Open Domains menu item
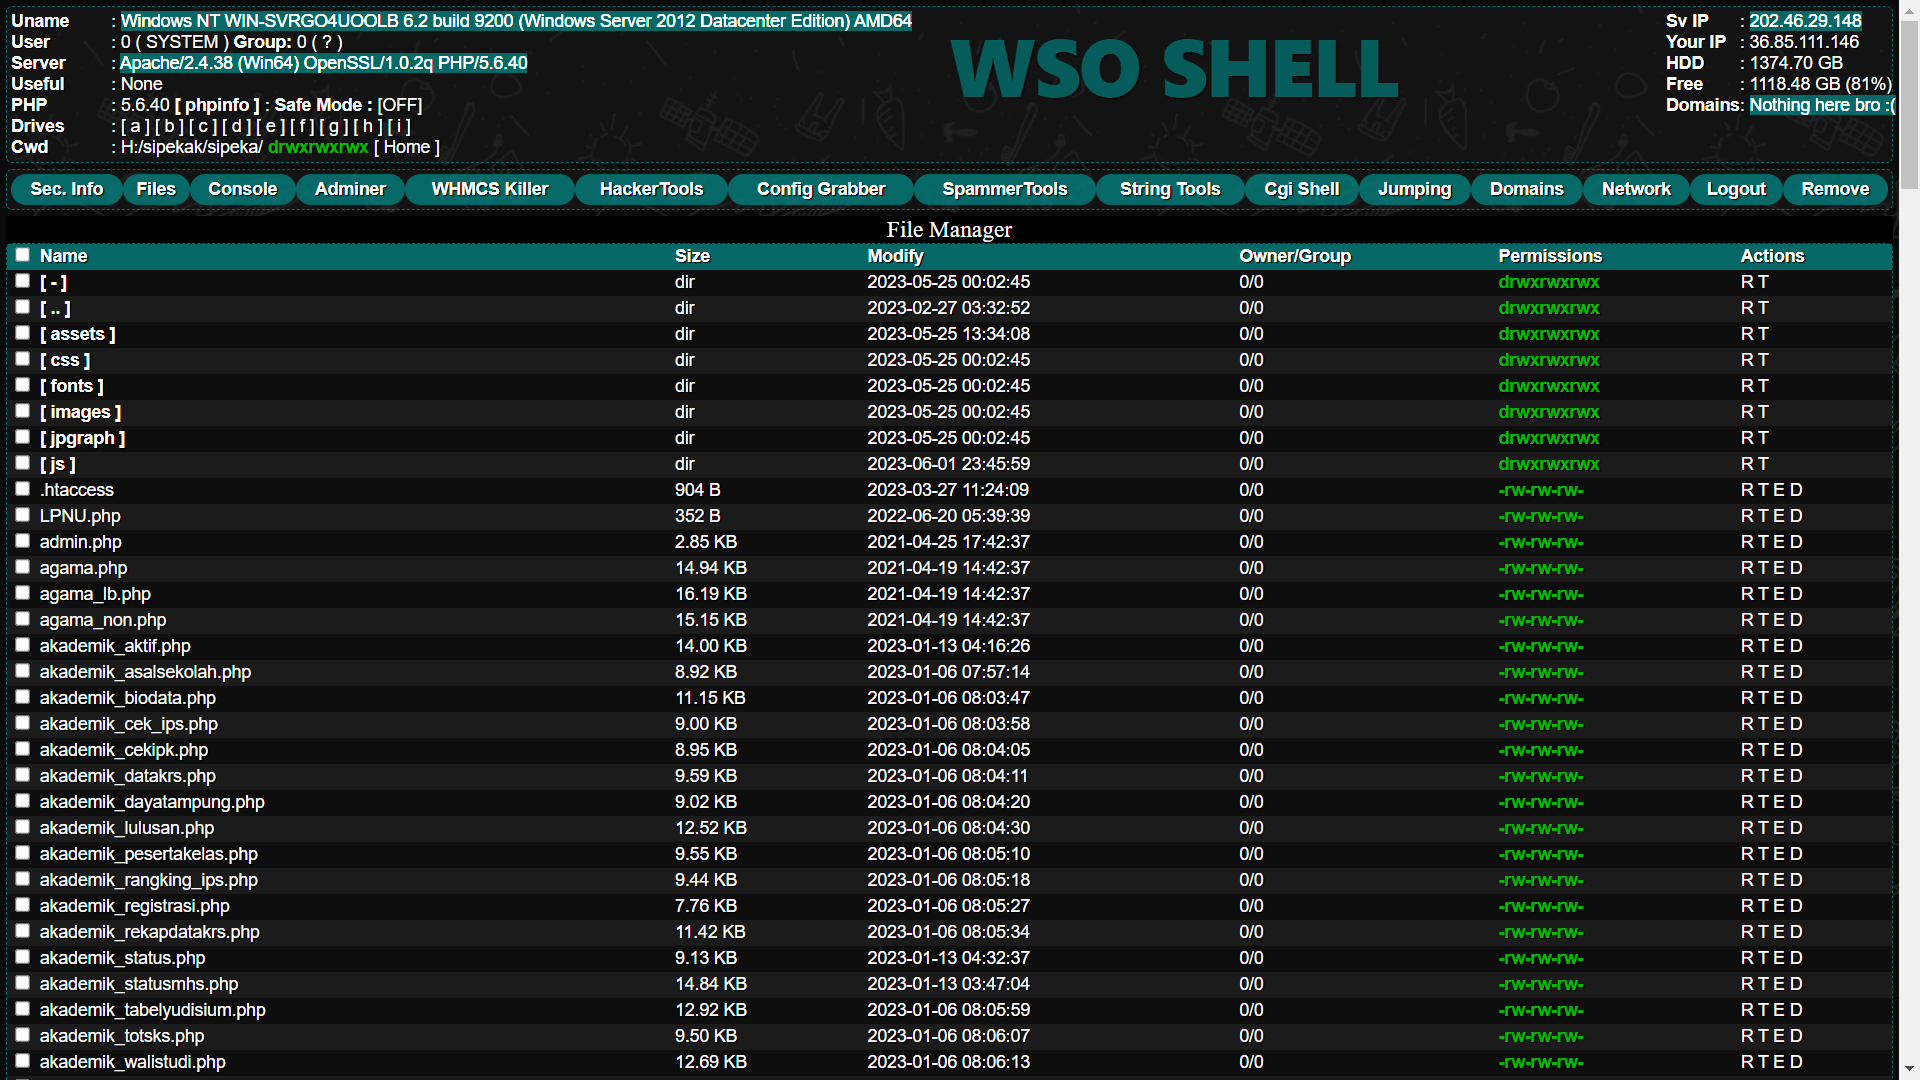 [1526, 189]
